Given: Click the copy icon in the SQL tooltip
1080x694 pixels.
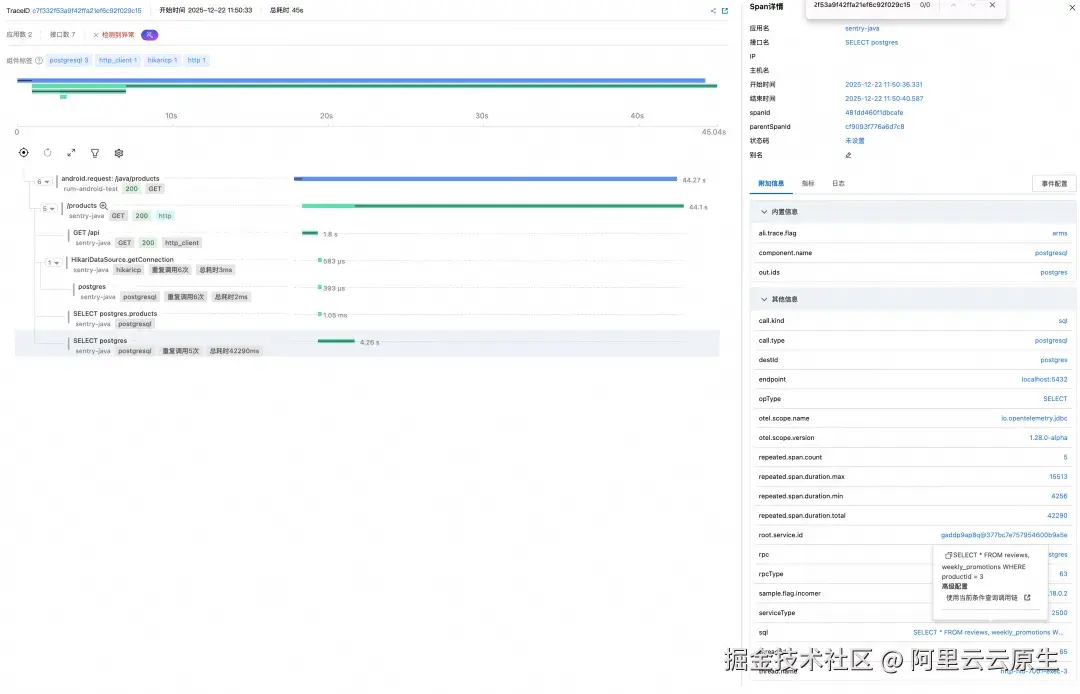Looking at the screenshot, I should tap(948, 556).
